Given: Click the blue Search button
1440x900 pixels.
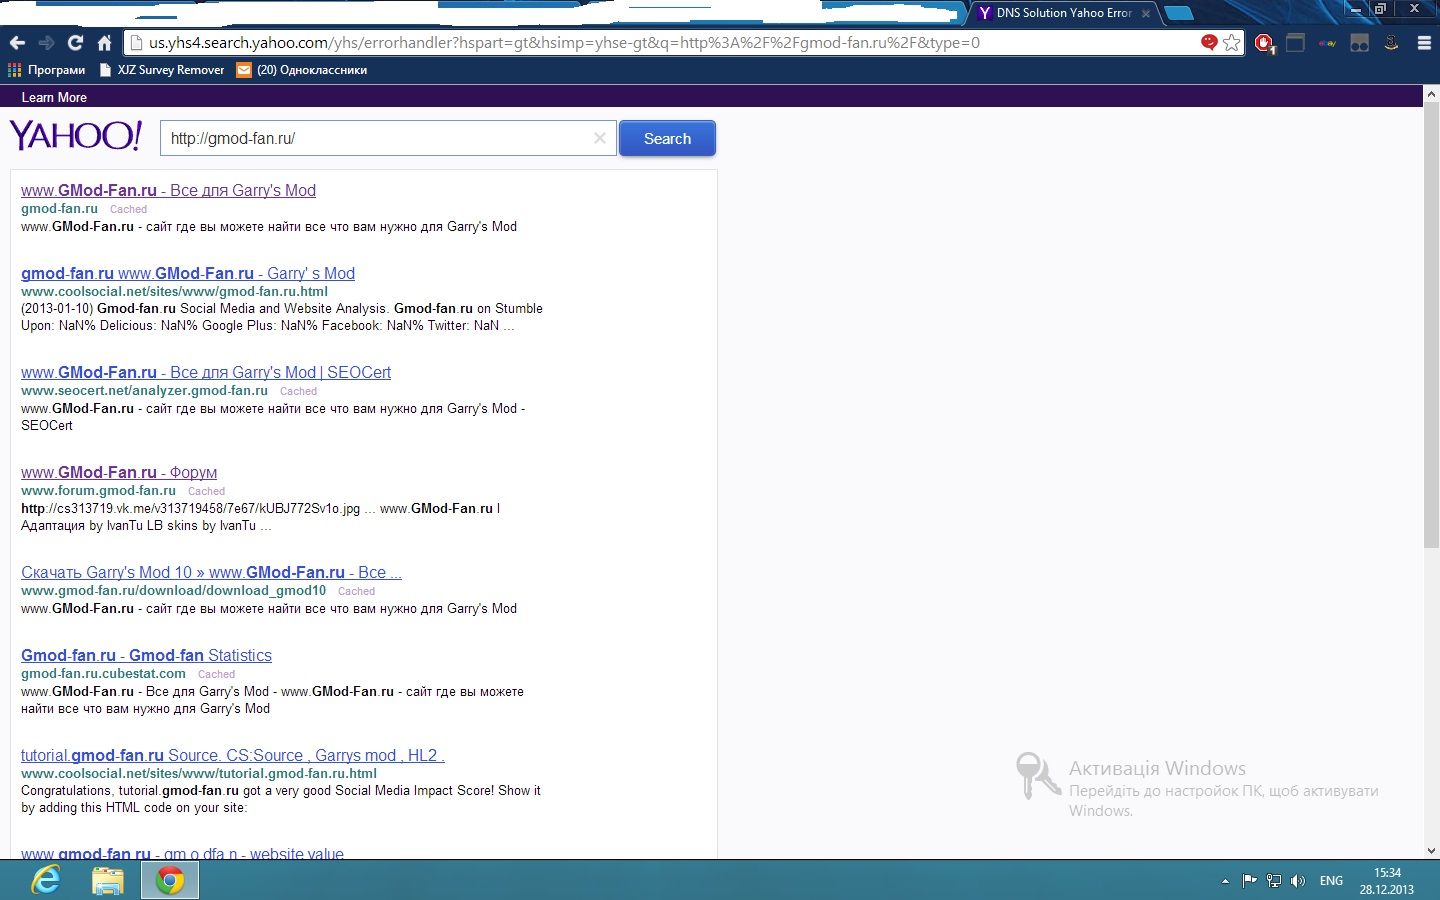Looking at the screenshot, I should pos(667,138).
